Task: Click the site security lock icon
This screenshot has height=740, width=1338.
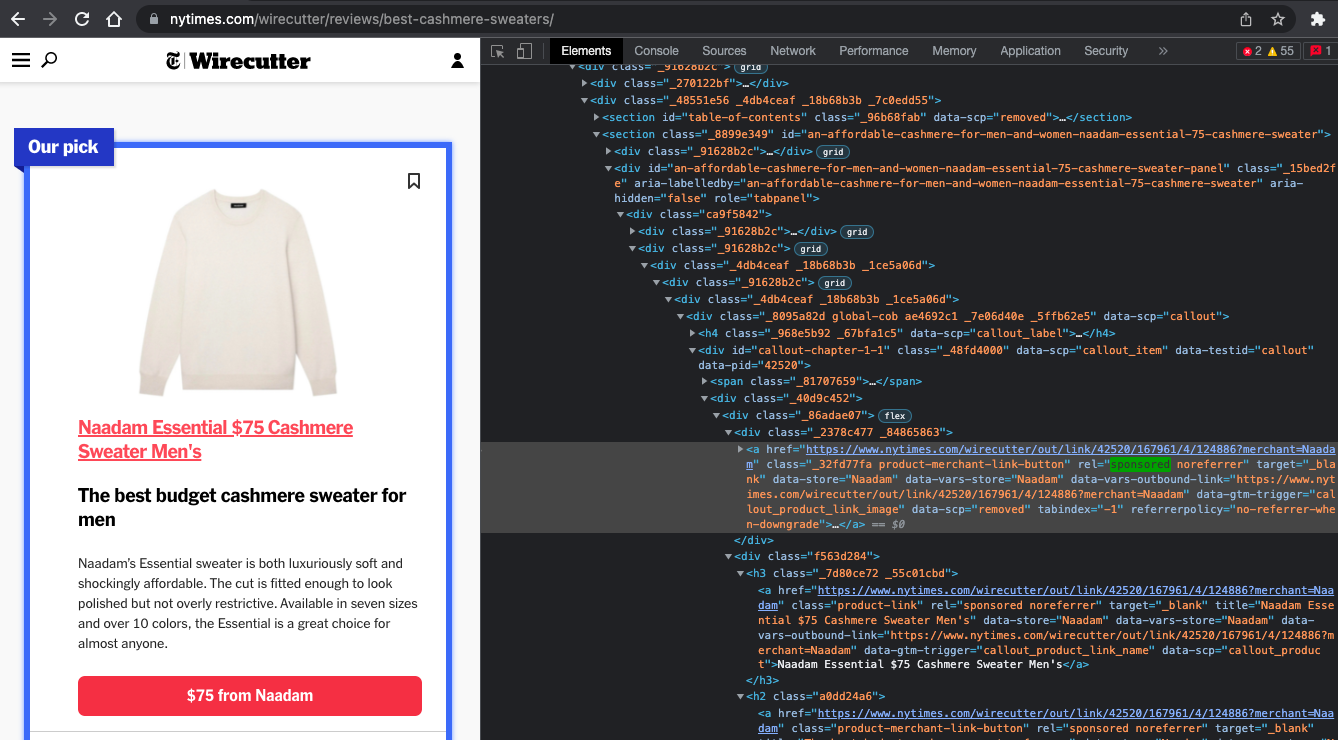Action: [x=152, y=17]
